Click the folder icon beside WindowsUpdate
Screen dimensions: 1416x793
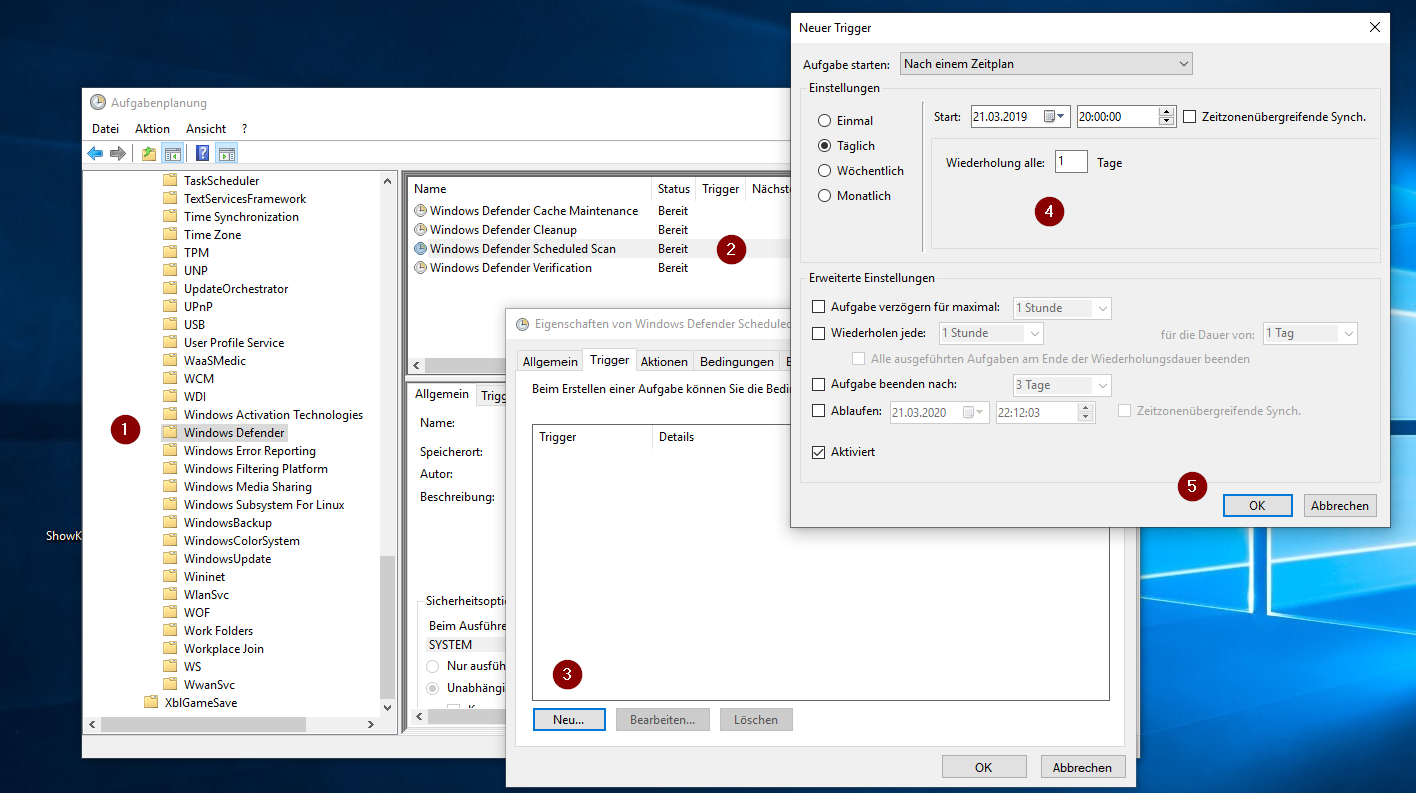(x=169, y=559)
